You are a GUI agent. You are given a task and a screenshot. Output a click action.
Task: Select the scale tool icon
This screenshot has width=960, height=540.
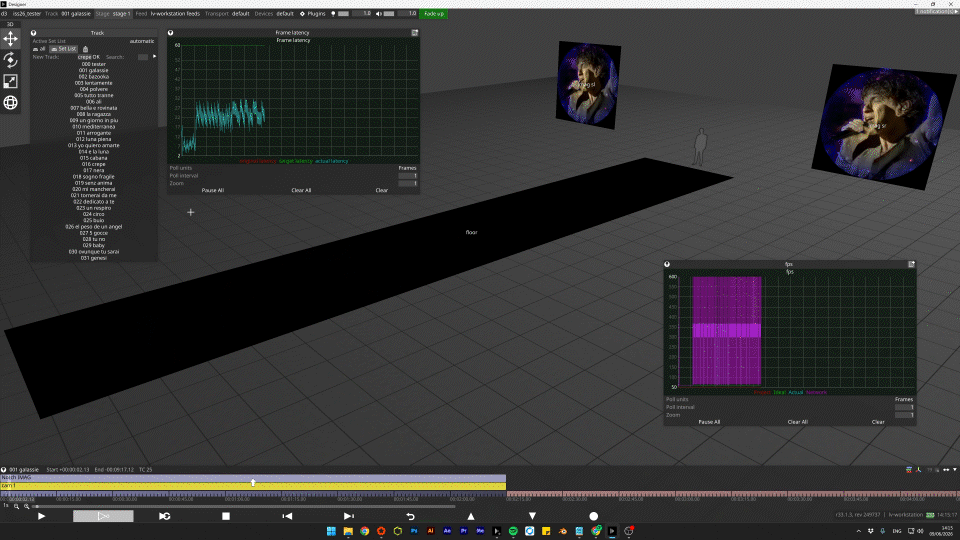10,81
